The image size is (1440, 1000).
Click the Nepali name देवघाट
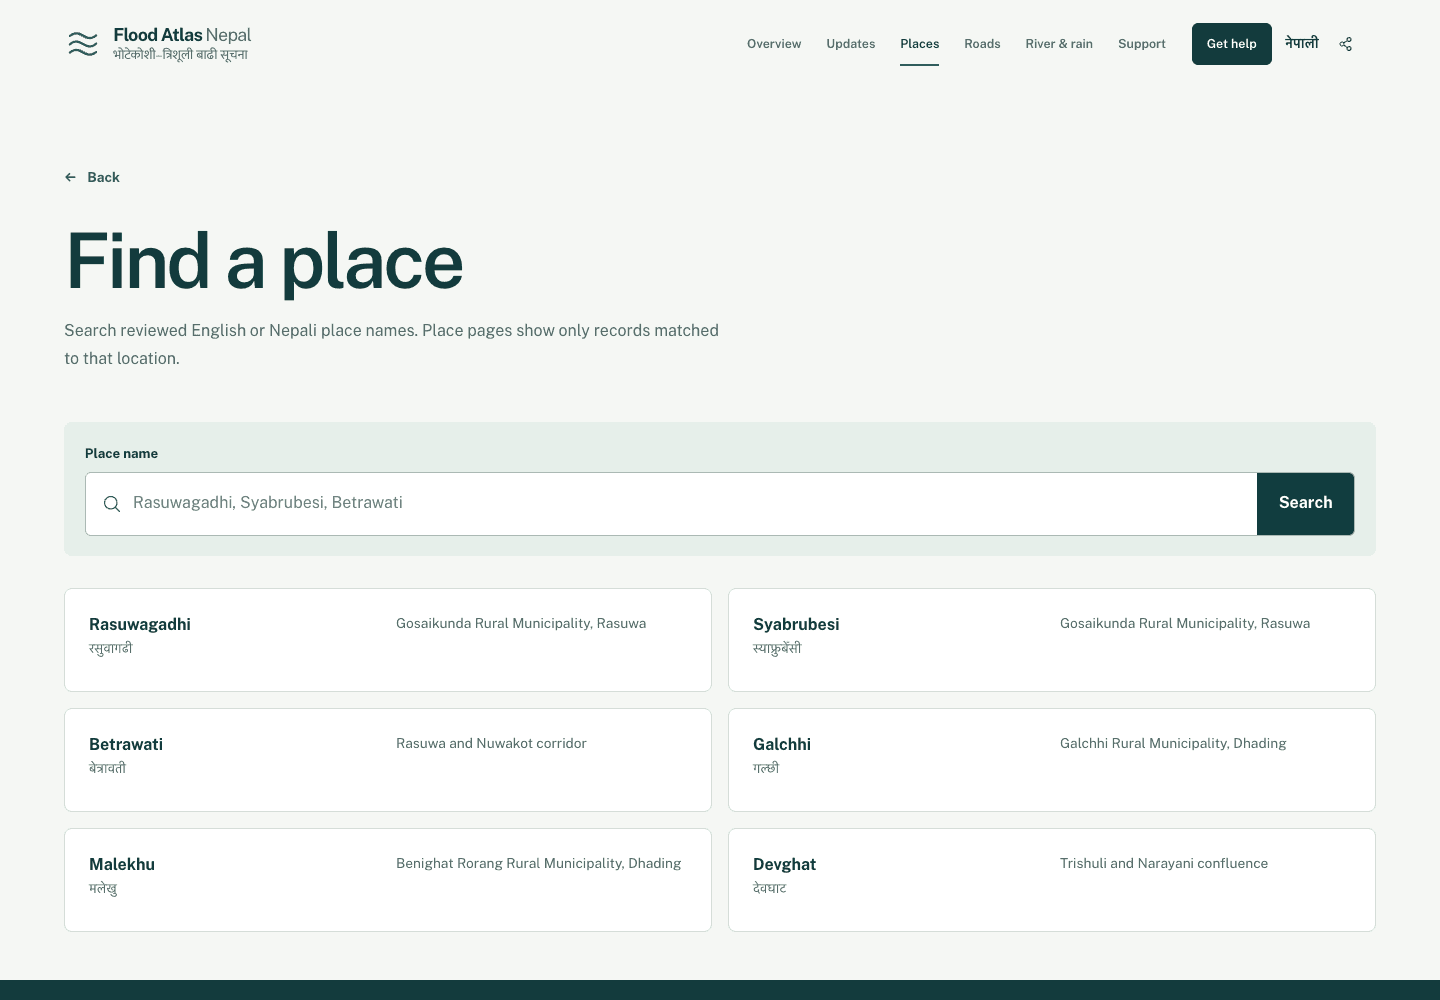click(x=770, y=888)
